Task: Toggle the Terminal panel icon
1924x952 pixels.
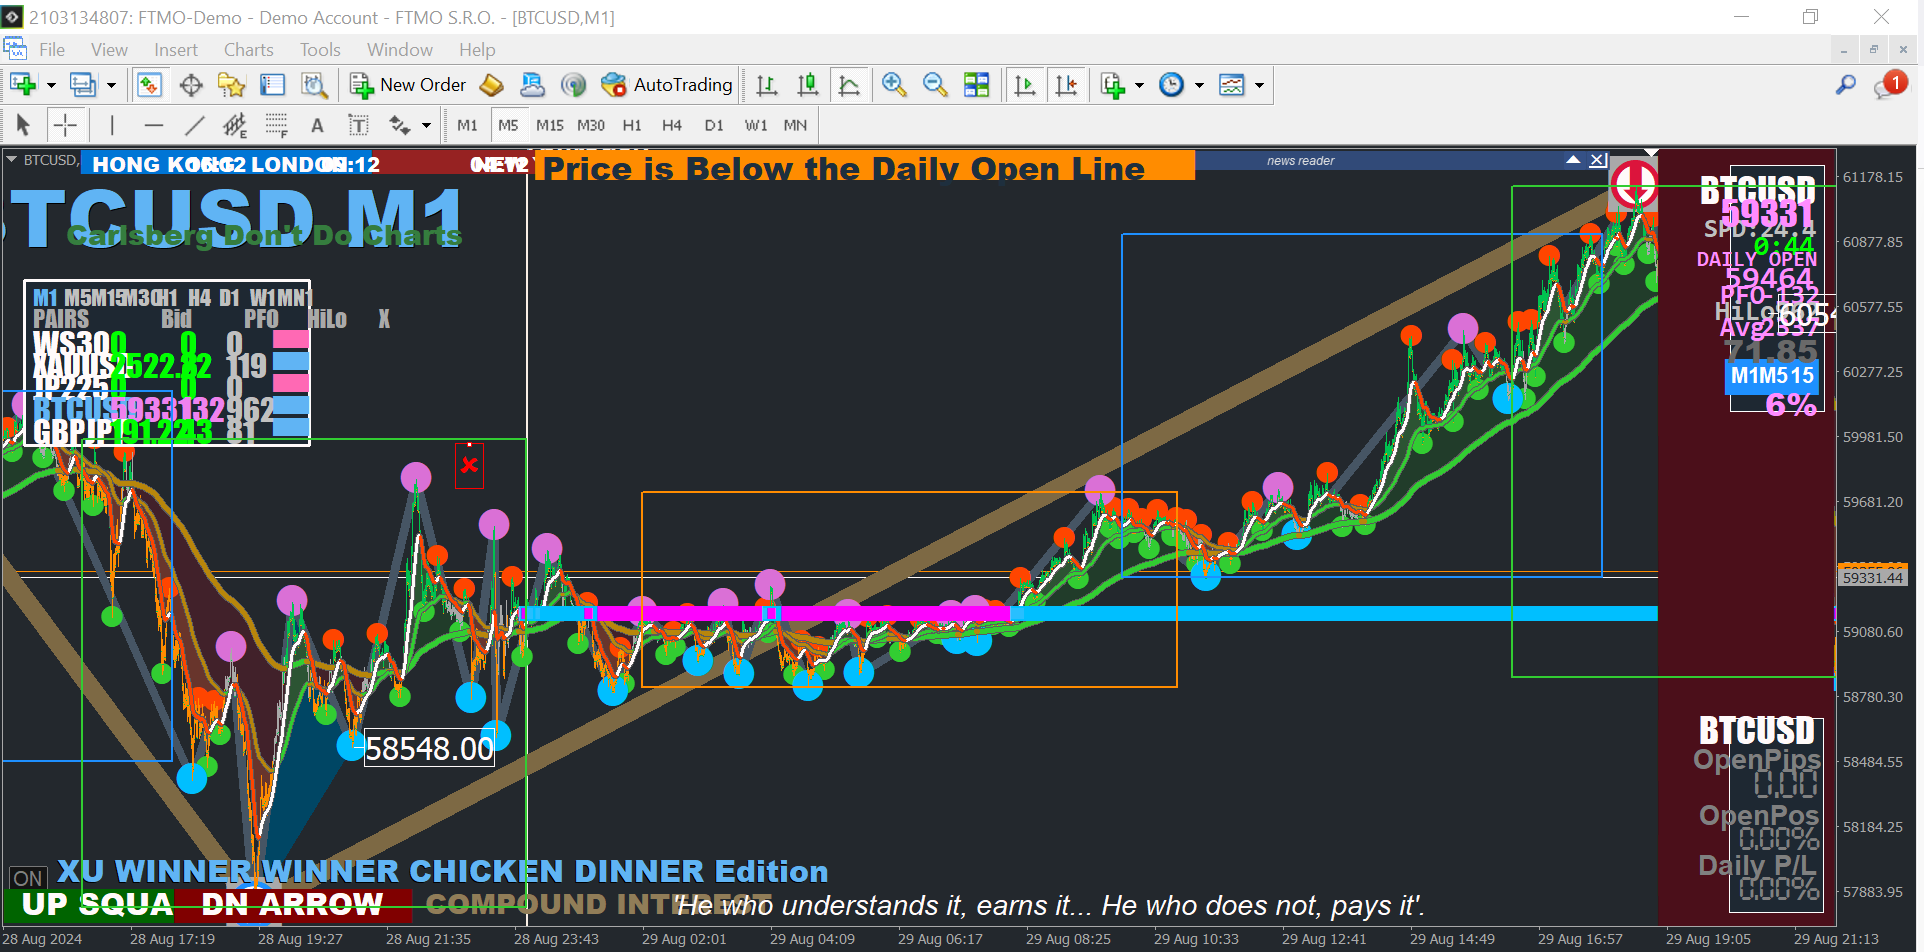Action: 273,85
